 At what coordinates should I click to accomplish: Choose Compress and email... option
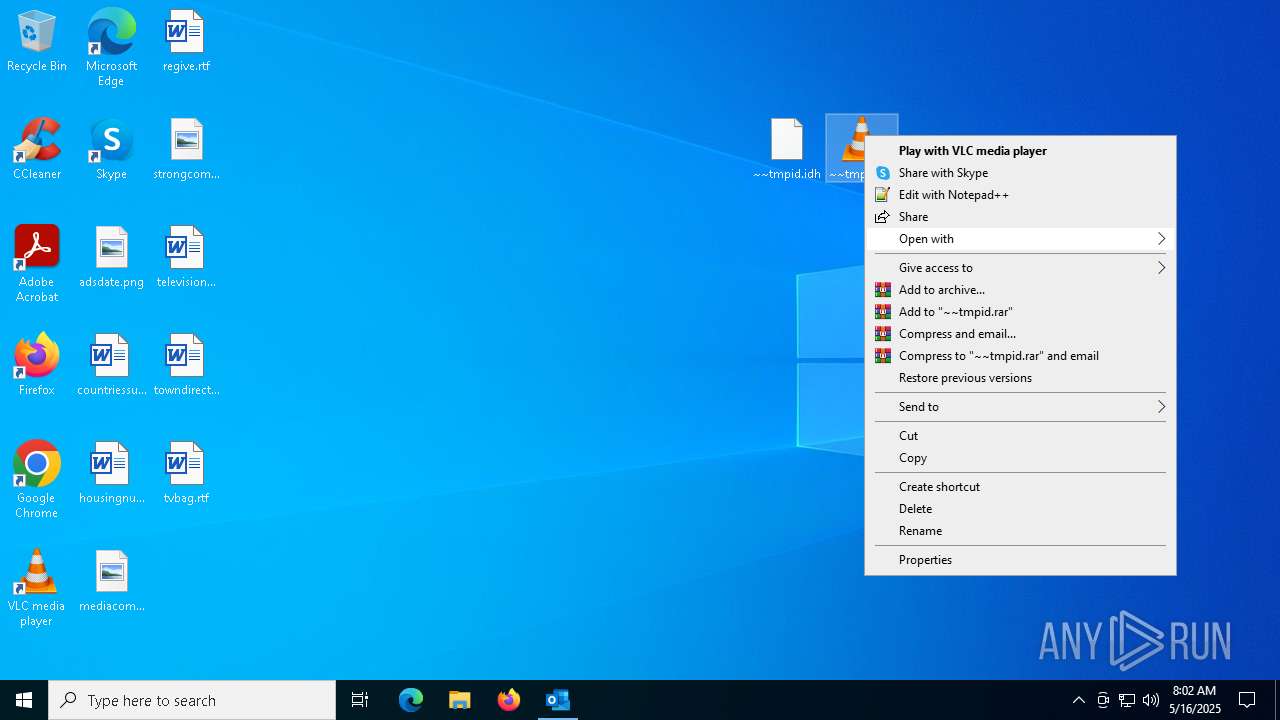1020,334
